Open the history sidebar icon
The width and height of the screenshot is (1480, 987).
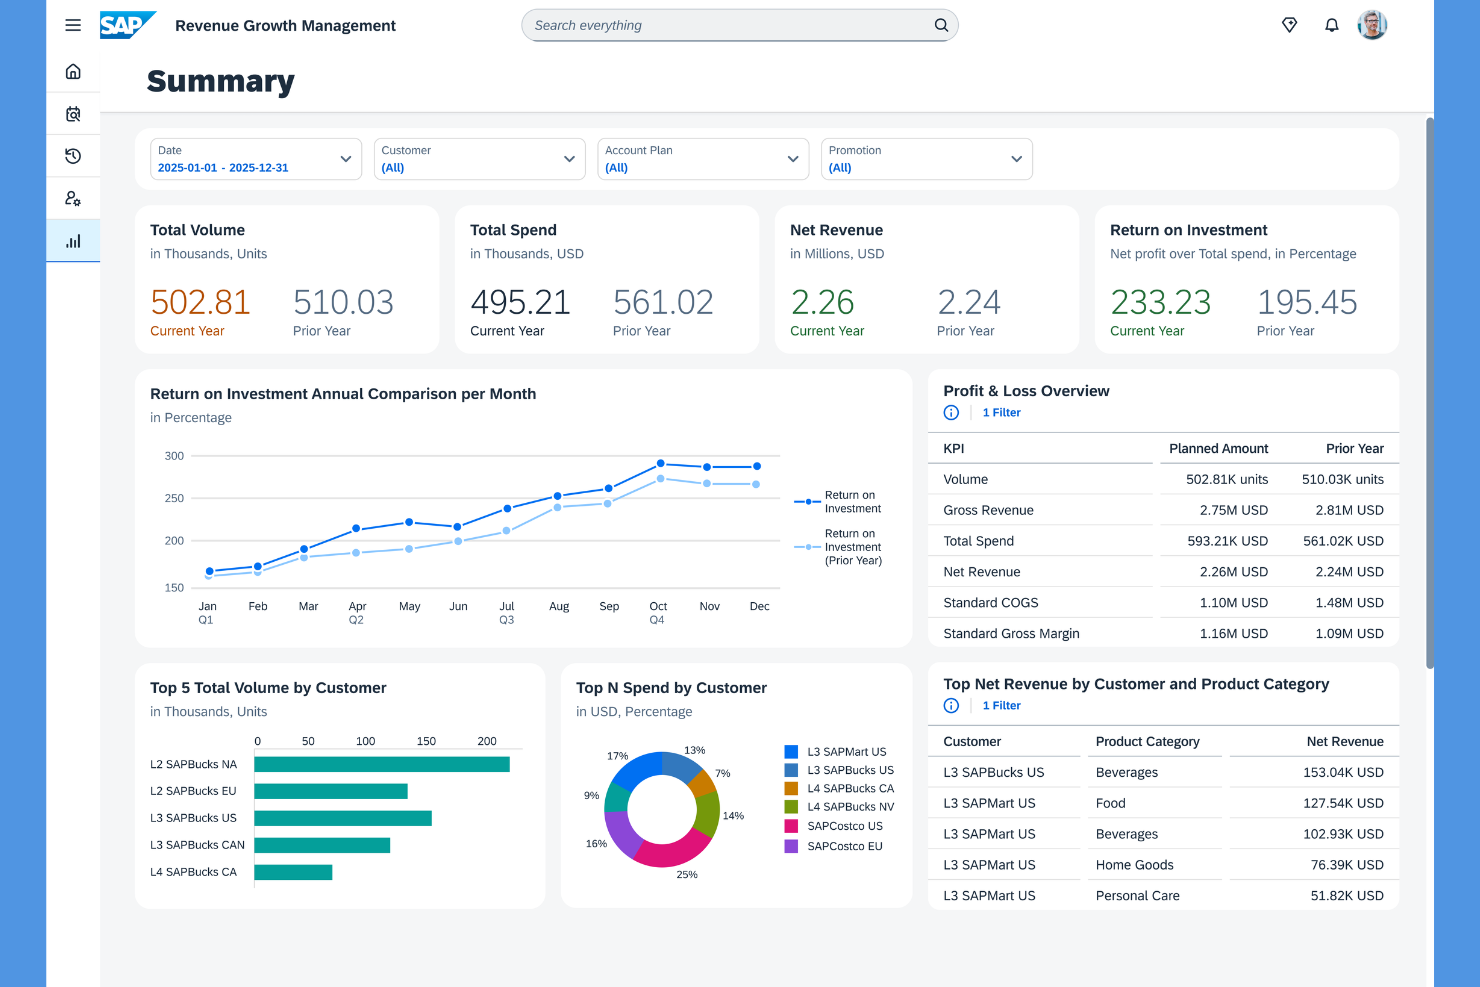point(73,156)
